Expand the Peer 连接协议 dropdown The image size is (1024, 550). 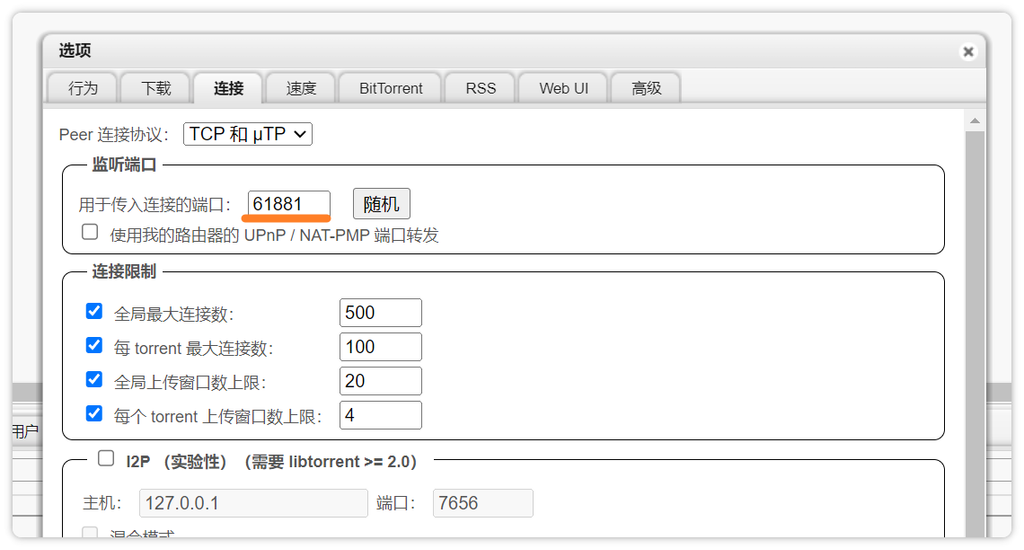(x=248, y=134)
